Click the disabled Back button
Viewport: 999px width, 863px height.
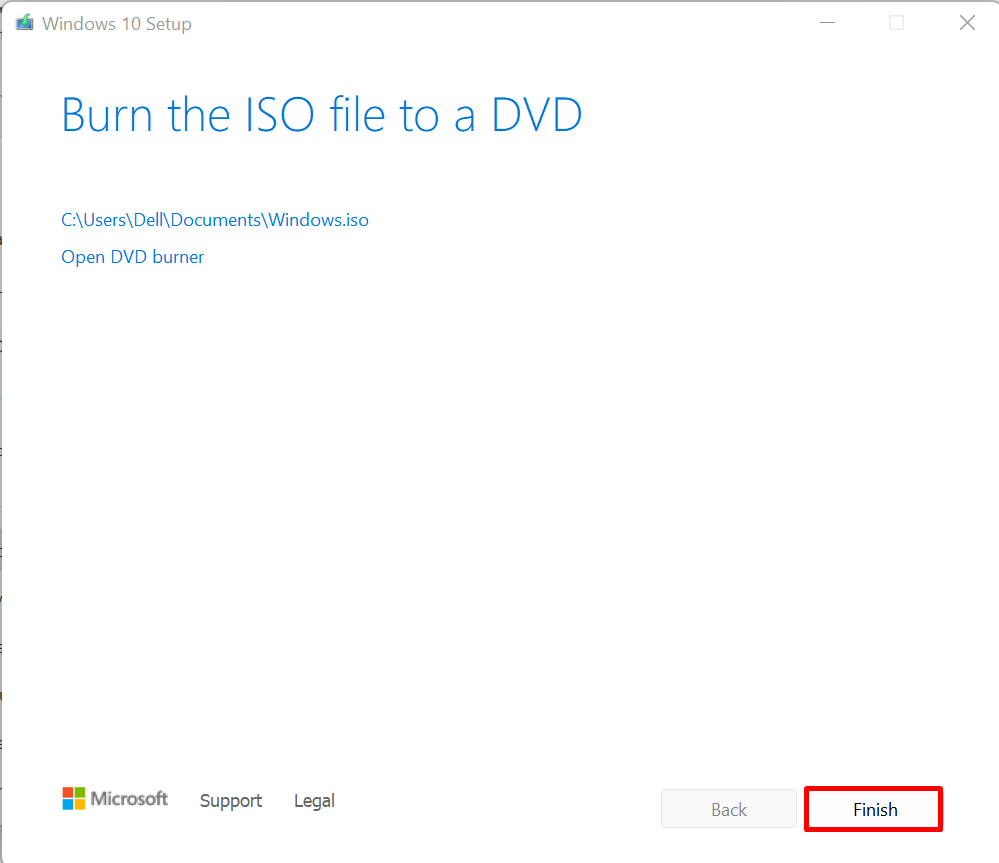(x=729, y=809)
